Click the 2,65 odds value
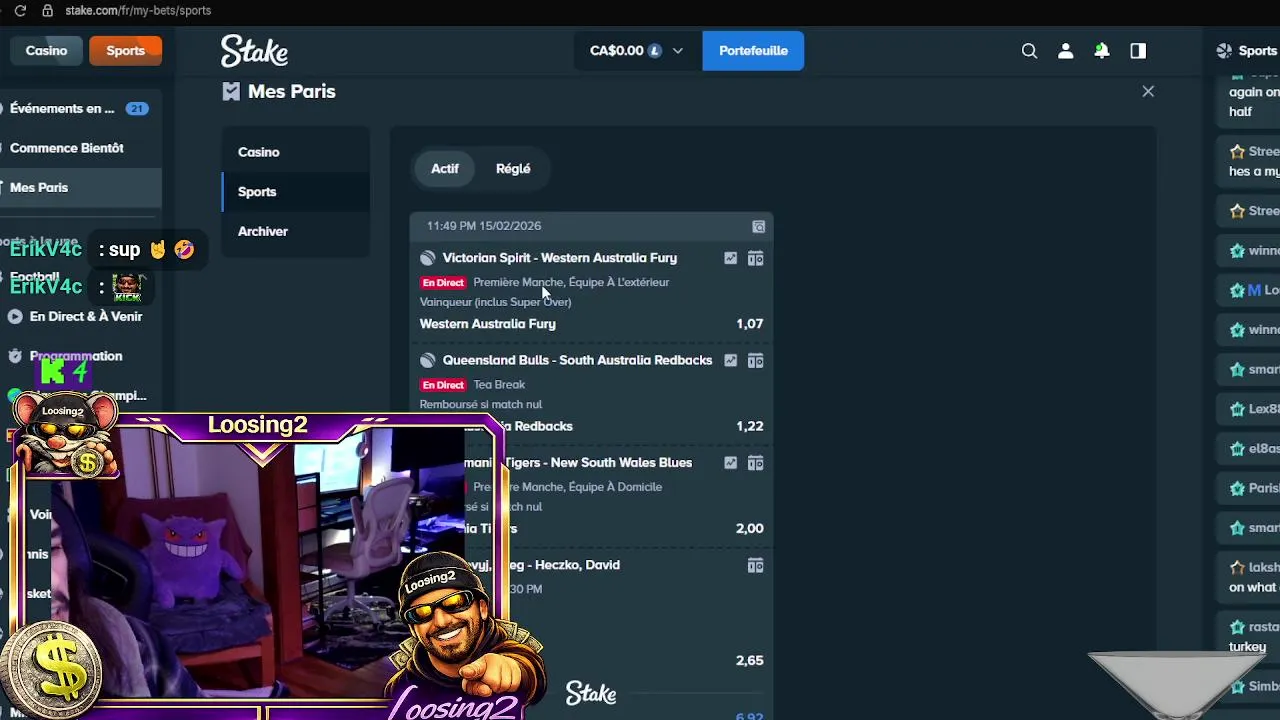 coord(749,661)
